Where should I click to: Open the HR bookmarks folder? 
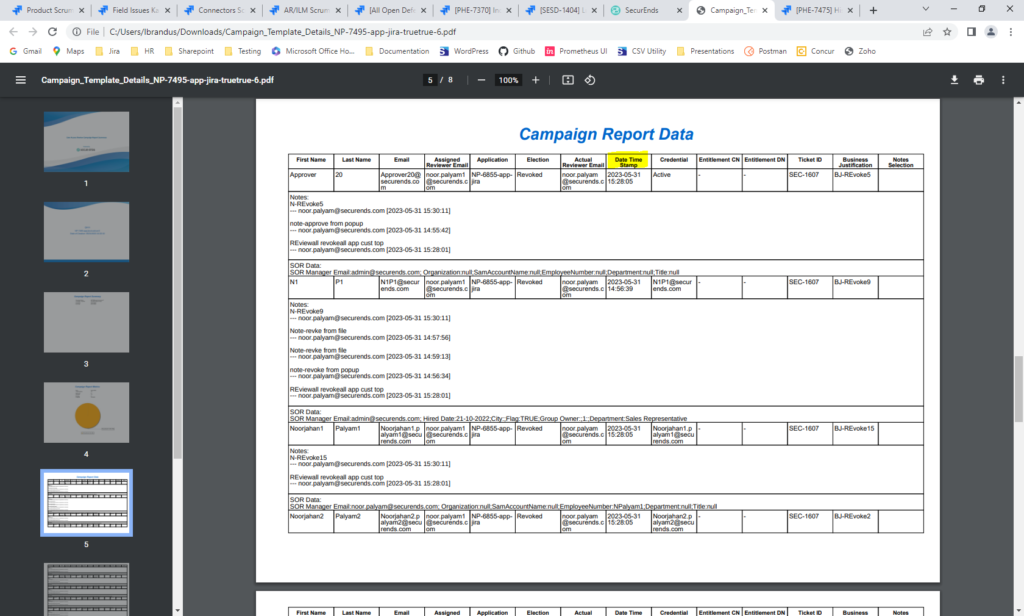143,51
